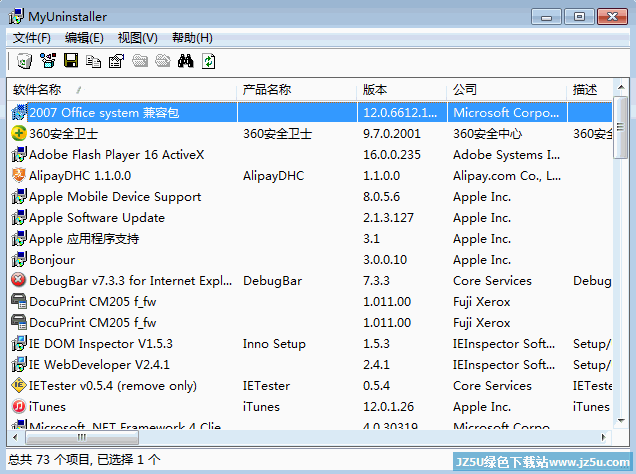Click the status bar item count text
The image size is (636, 474).
84,459
